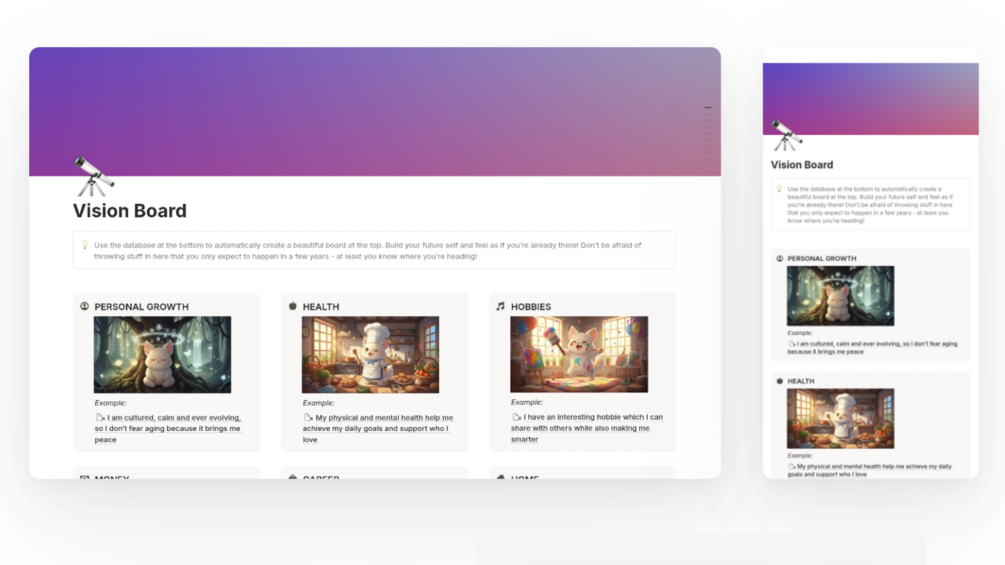1005x565 pixels.
Task: Open 'My physical and mental health' page link in the desktop view
Action: (378, 428)
